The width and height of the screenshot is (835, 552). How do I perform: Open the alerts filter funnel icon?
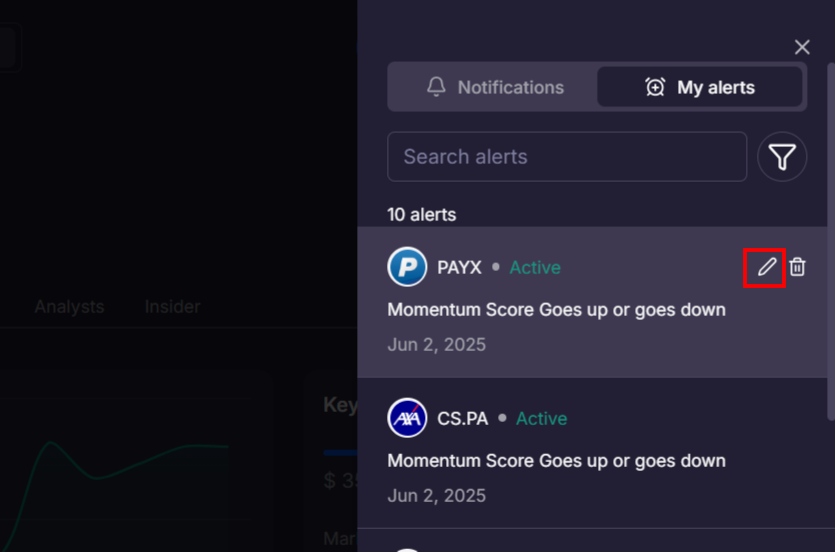(x=782, y=157)
